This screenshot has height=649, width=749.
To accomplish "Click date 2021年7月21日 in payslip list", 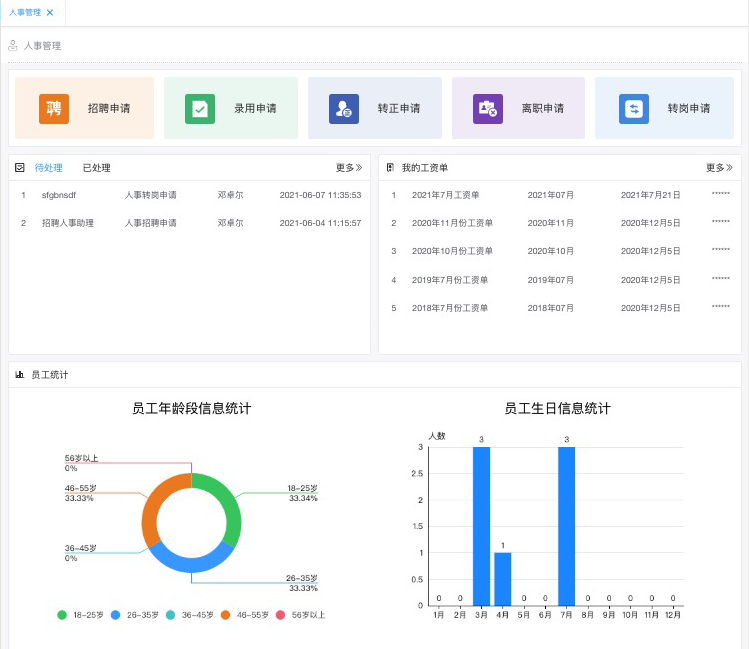I will (x=651, y=195).
